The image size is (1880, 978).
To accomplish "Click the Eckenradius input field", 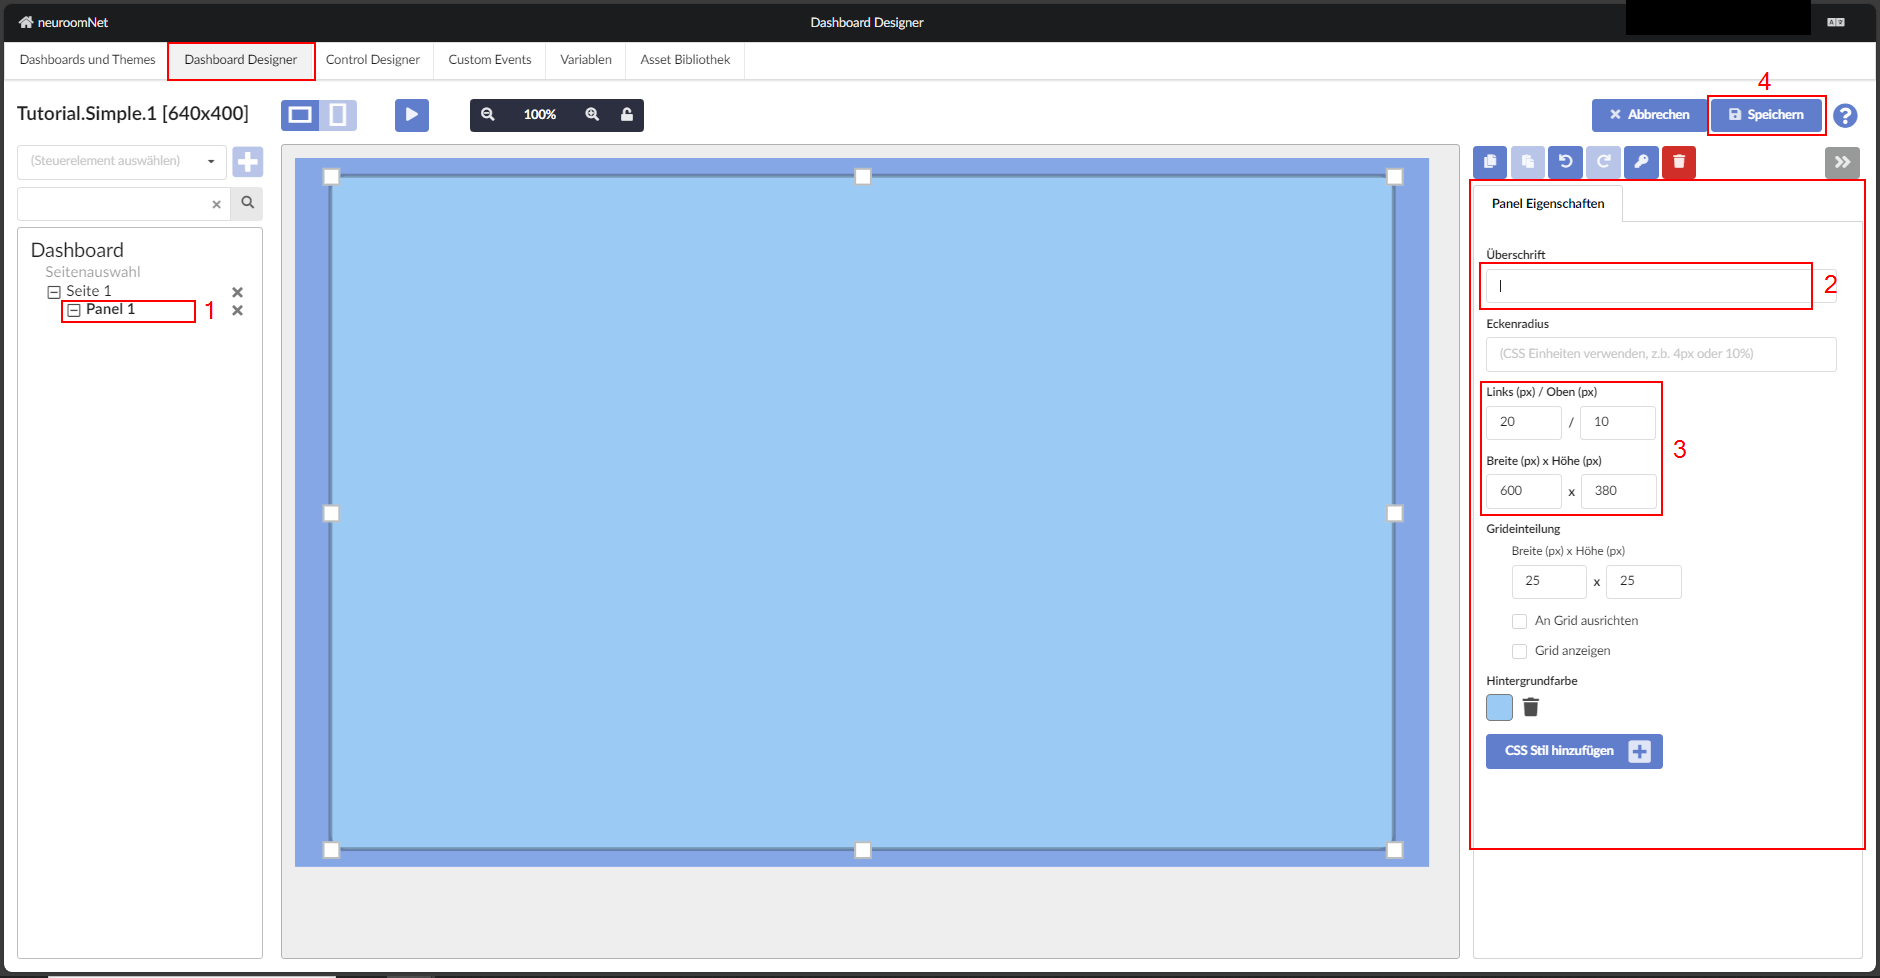I will point(1660,354).
